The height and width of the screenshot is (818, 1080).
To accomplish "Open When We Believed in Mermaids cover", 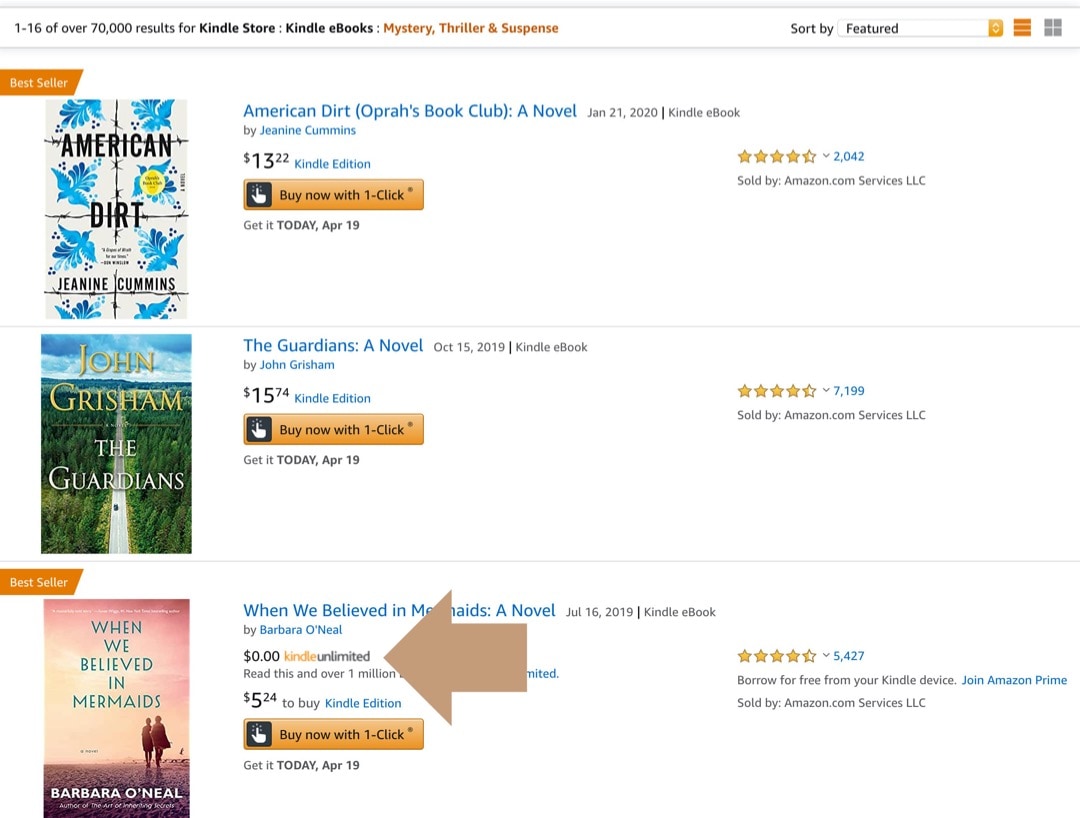I will click(116, 708).
